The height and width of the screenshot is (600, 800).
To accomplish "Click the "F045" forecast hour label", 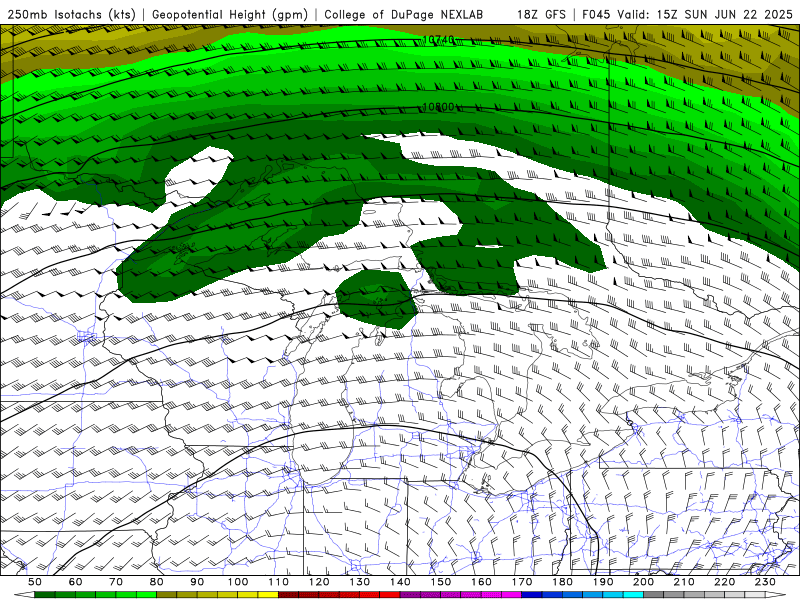I will pos(597,14).
